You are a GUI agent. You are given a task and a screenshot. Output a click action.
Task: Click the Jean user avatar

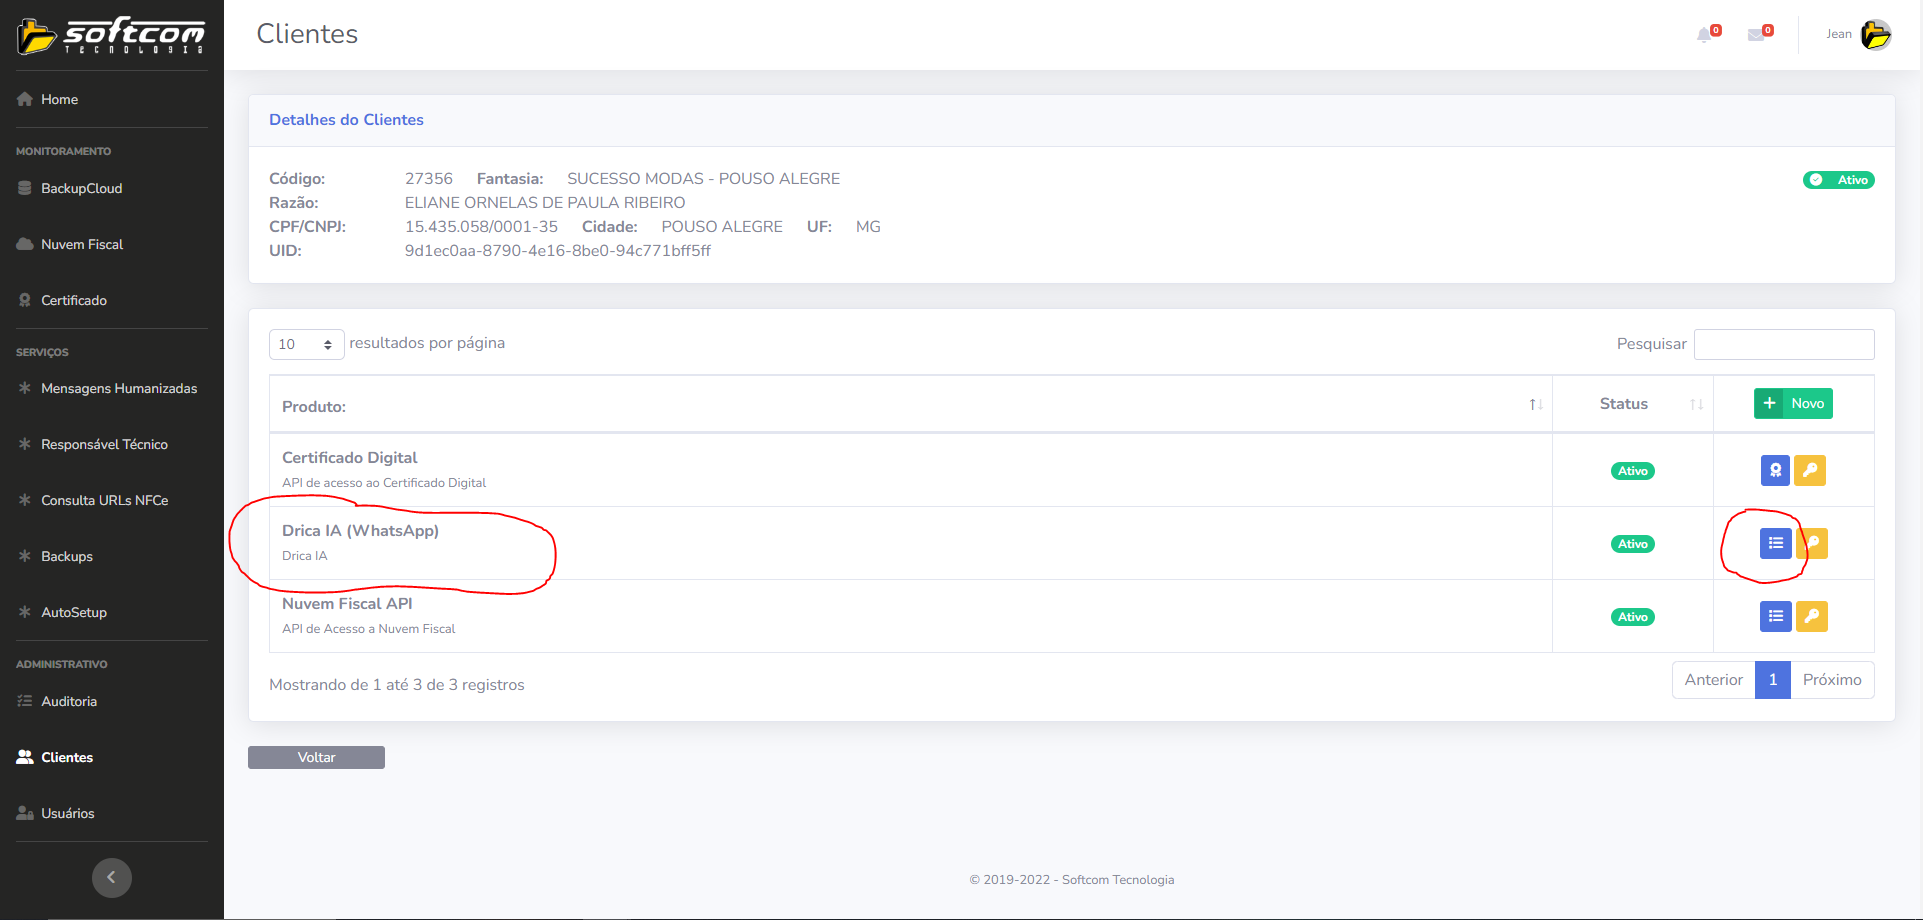1875,34
